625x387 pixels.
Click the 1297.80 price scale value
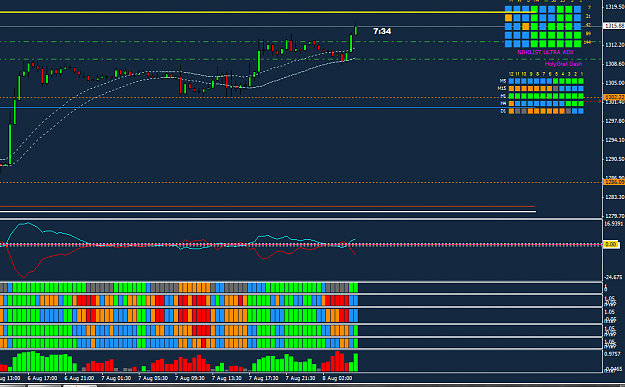615,121
